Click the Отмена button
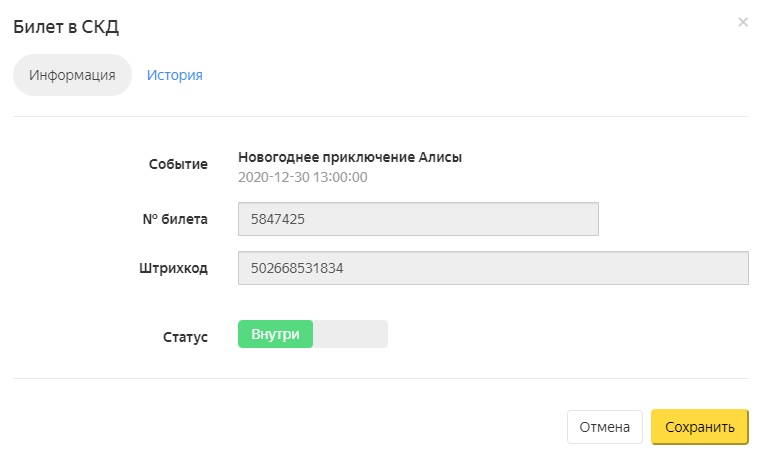759x458 pixels. click(605, 427)
